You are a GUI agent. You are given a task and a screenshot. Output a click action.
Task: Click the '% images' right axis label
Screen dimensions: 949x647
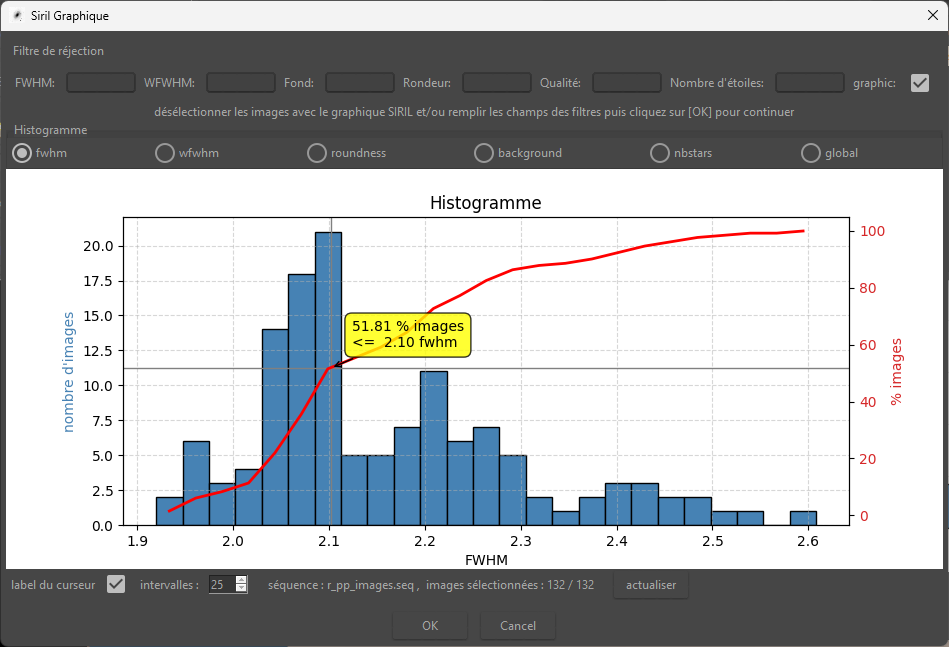point(896,372)
